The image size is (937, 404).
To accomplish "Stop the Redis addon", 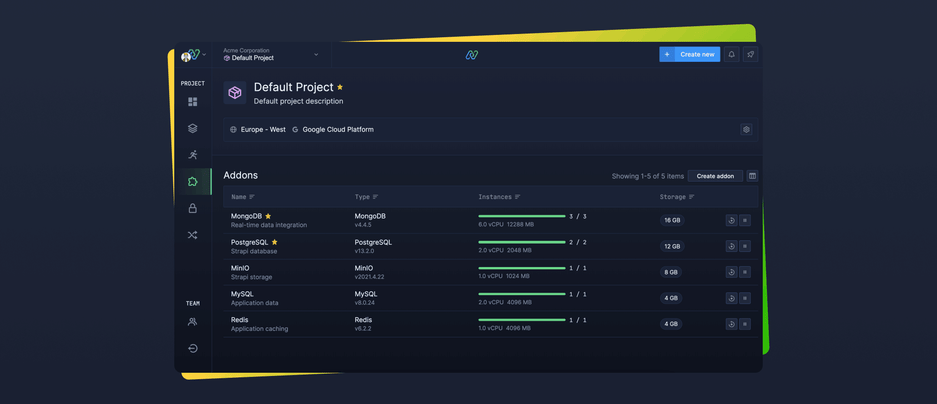I will (745, 324).
